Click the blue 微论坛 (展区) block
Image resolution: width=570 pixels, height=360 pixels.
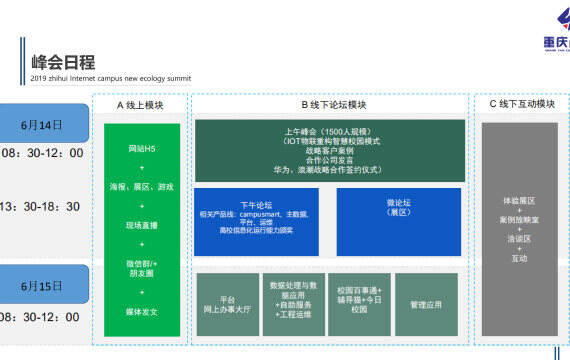[399, 222]
